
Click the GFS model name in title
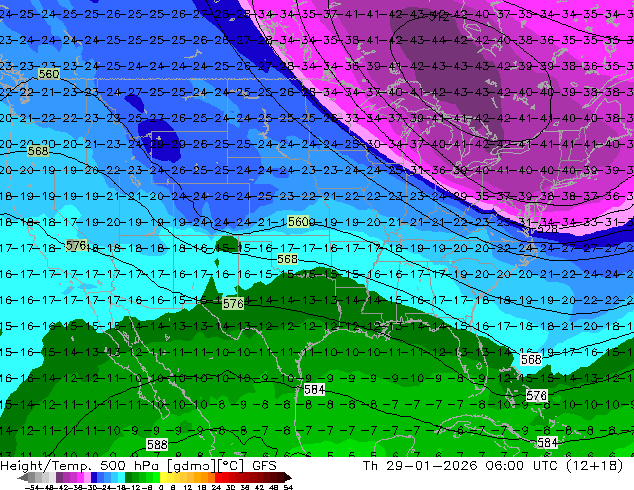tap(264, 466)
